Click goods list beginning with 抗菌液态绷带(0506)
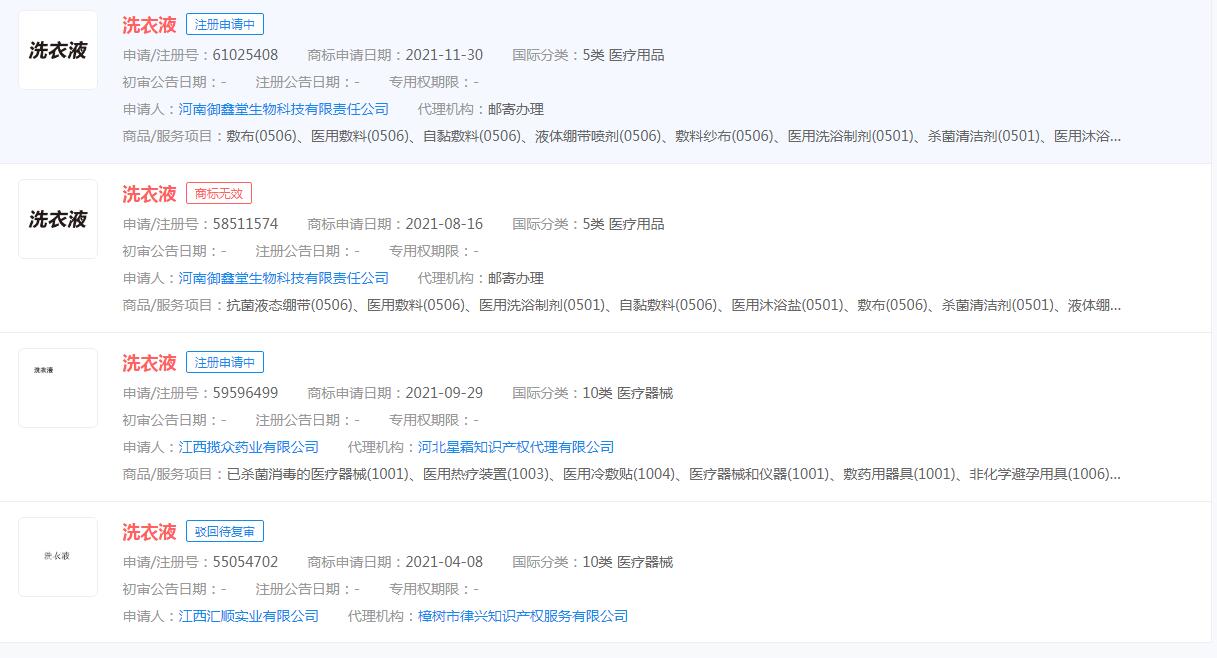 [673, 305]
